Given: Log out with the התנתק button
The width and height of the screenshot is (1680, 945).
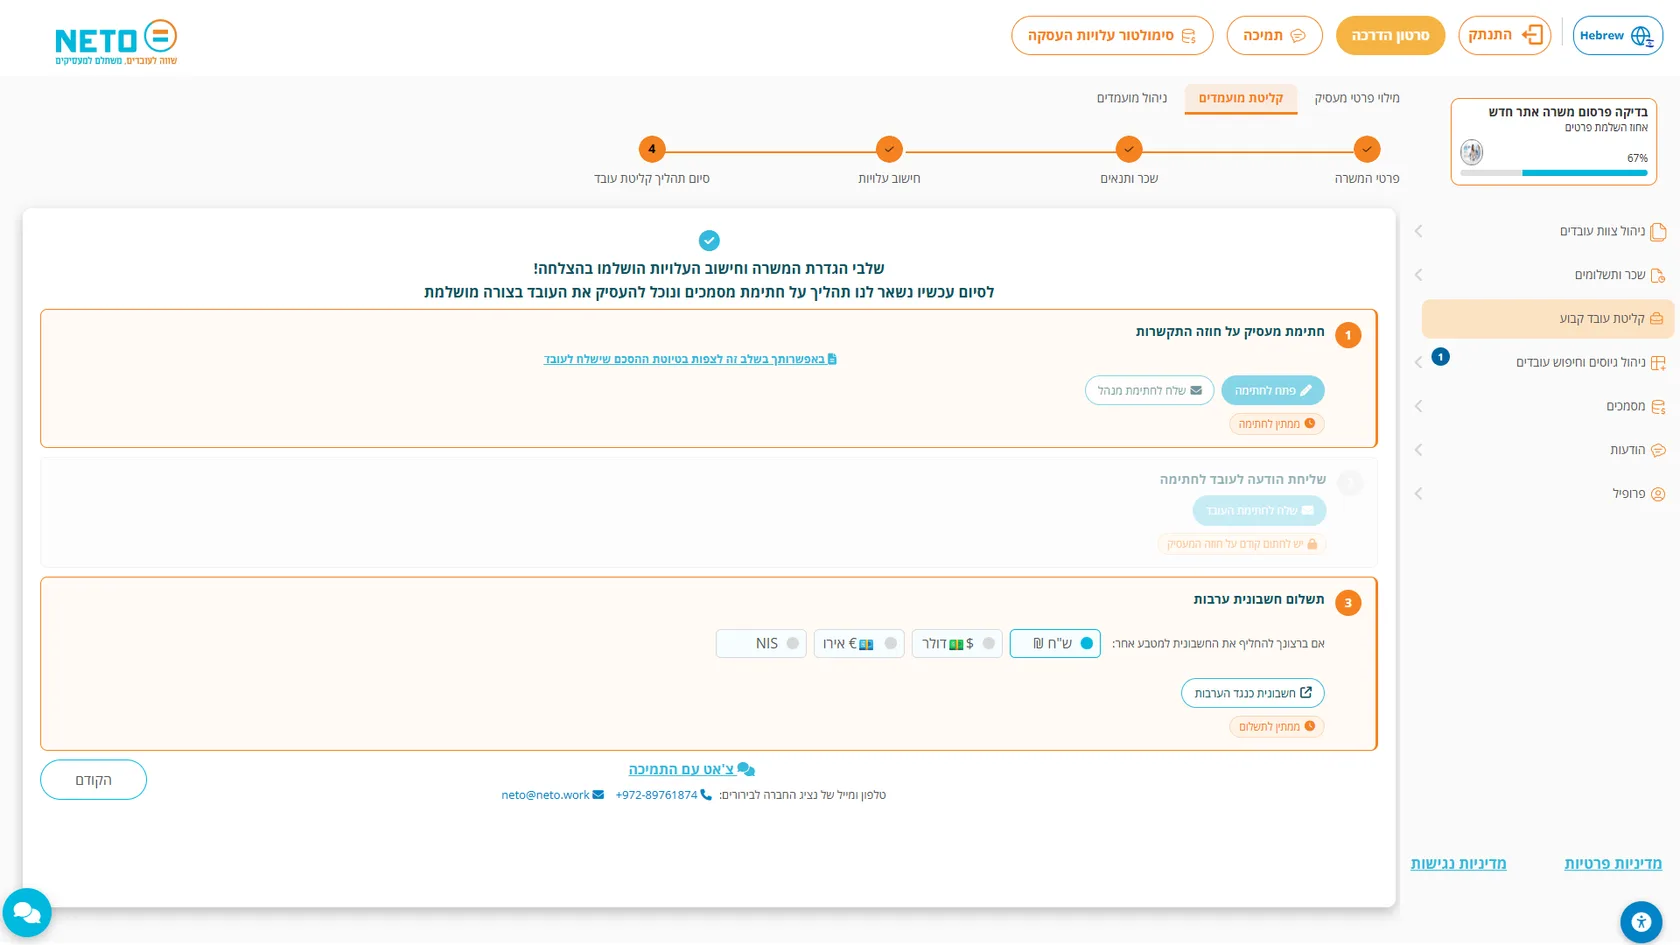Looking at the screenshot, I should (1505, 36).
